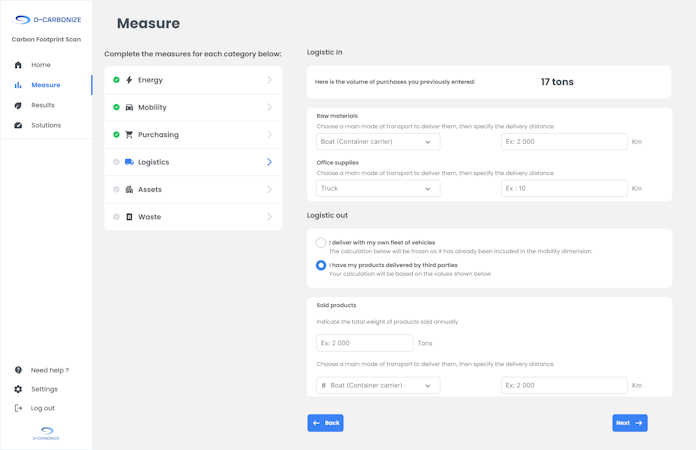
Task: Click the Results leaf icon
Action: (x=18, y=105)
